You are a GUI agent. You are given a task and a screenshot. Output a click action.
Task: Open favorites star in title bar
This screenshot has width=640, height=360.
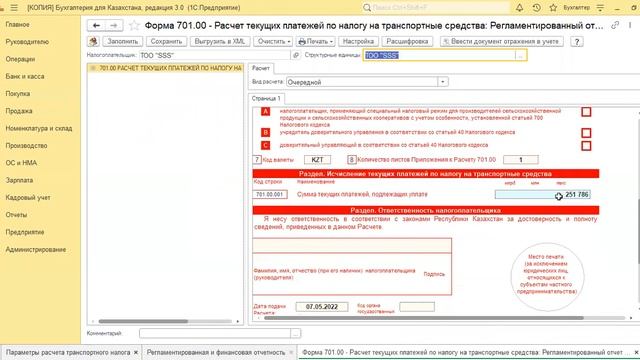[x=553, y=7]
